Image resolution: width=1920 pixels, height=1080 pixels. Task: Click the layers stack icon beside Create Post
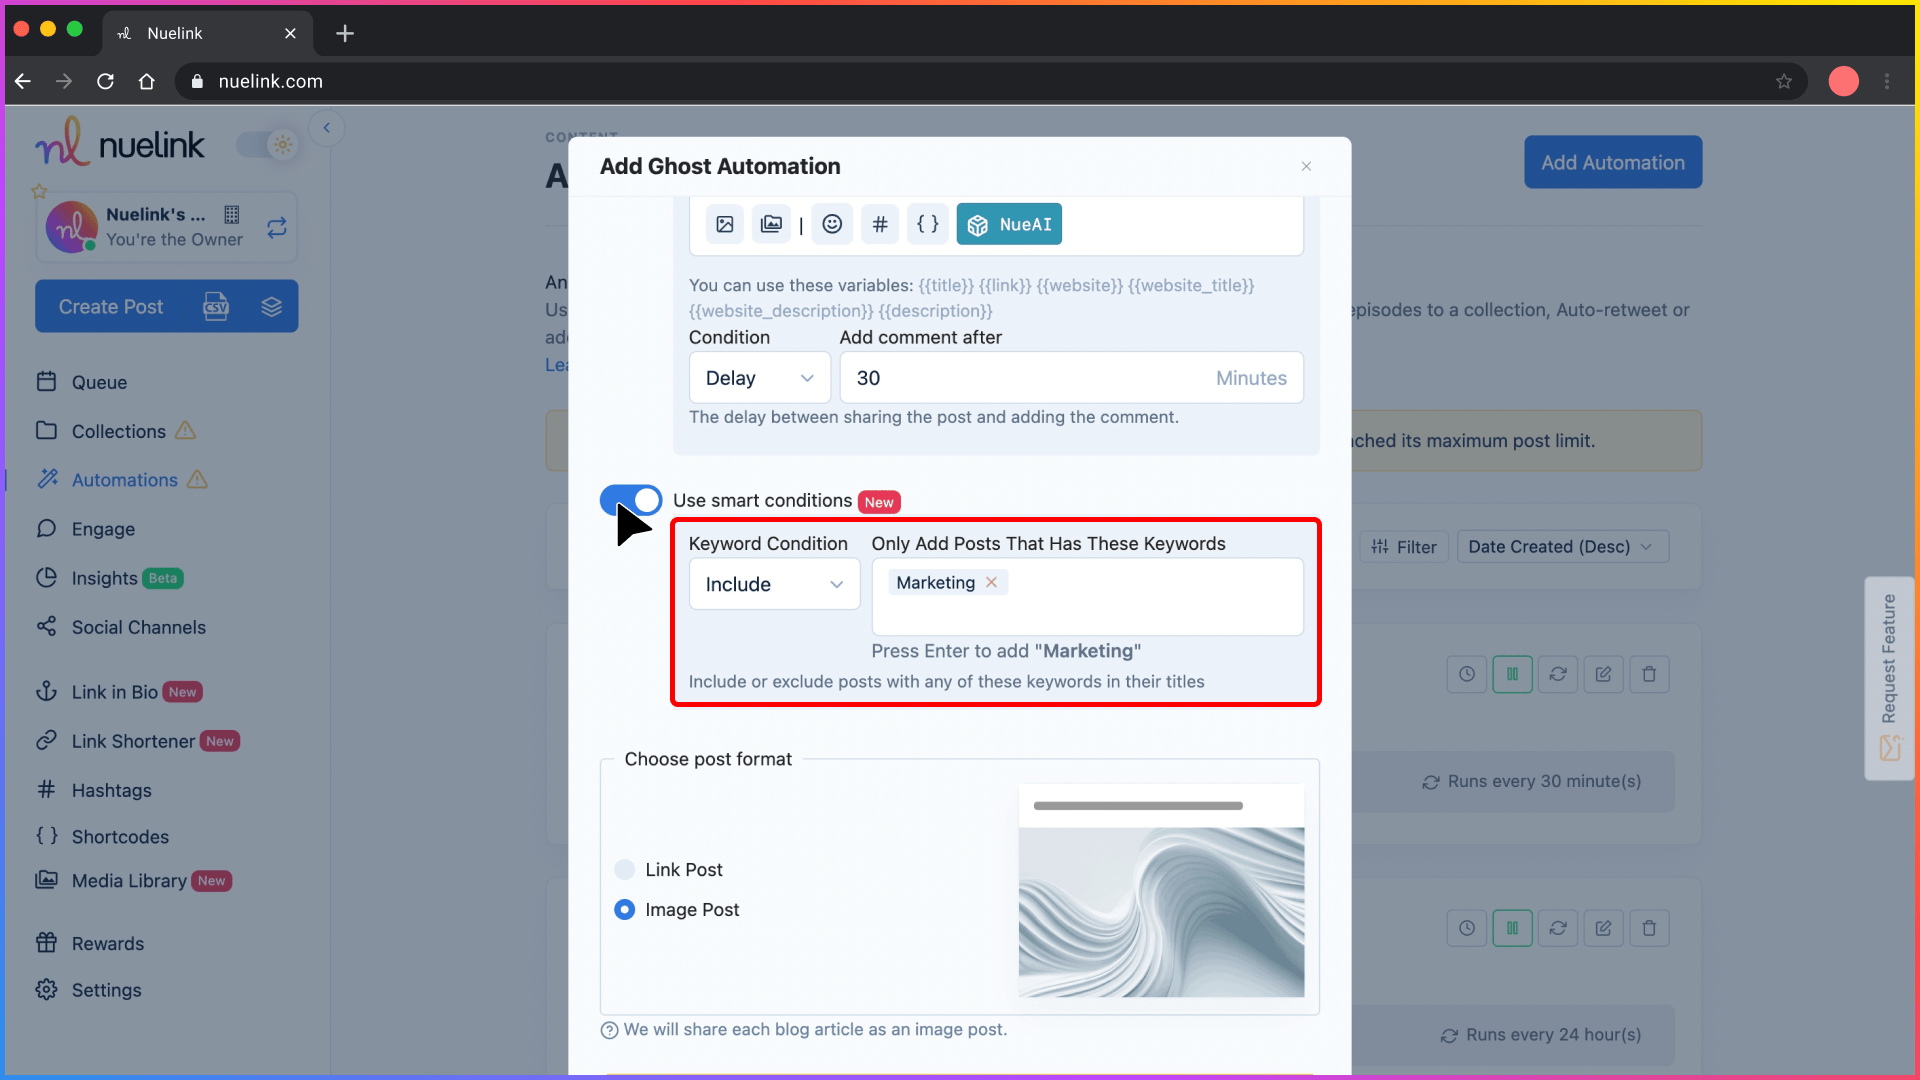coord(272,307)
